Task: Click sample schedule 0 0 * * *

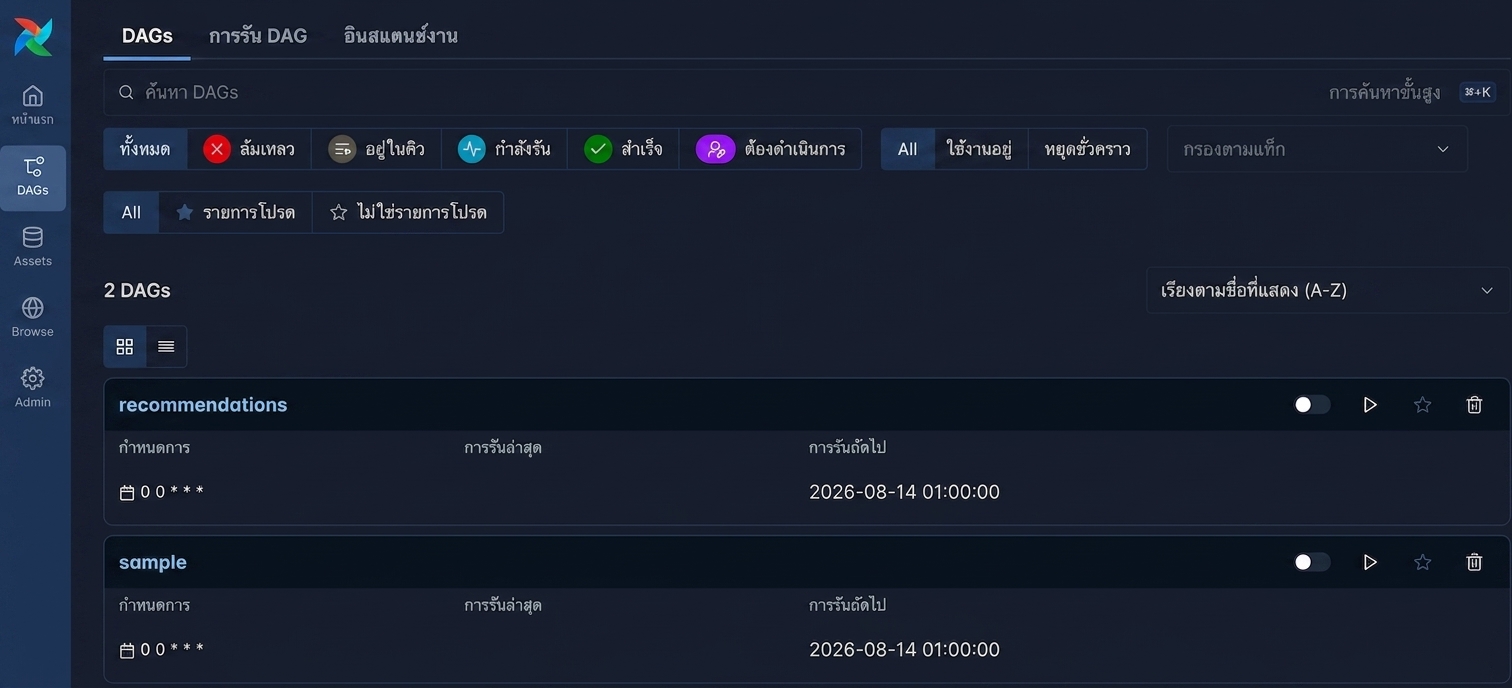Action: click(x=172, y=650)
